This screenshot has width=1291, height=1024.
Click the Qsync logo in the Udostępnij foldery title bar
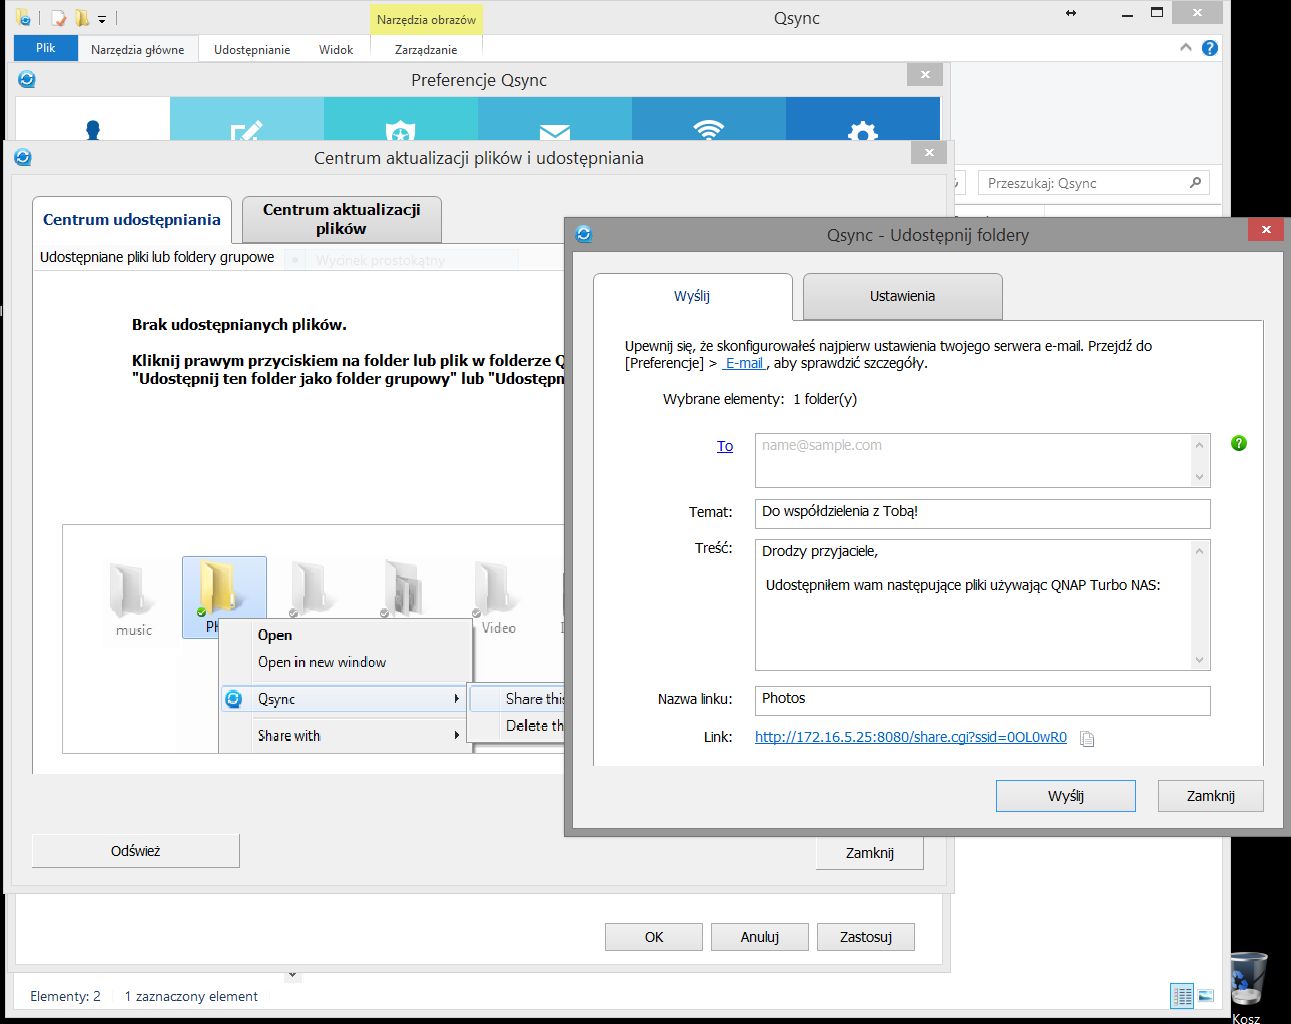[584, 234]
